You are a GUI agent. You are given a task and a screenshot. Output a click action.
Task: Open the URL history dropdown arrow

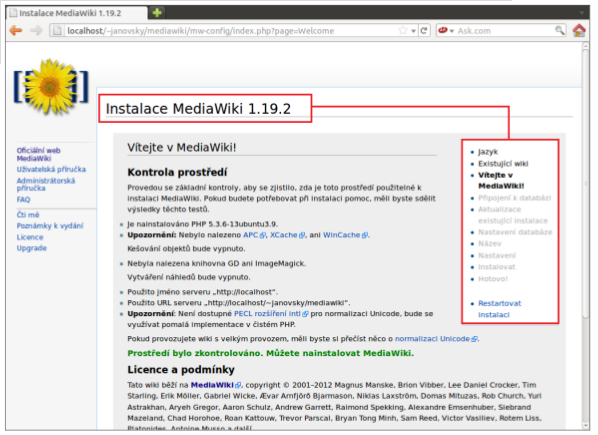click(413, 31)
